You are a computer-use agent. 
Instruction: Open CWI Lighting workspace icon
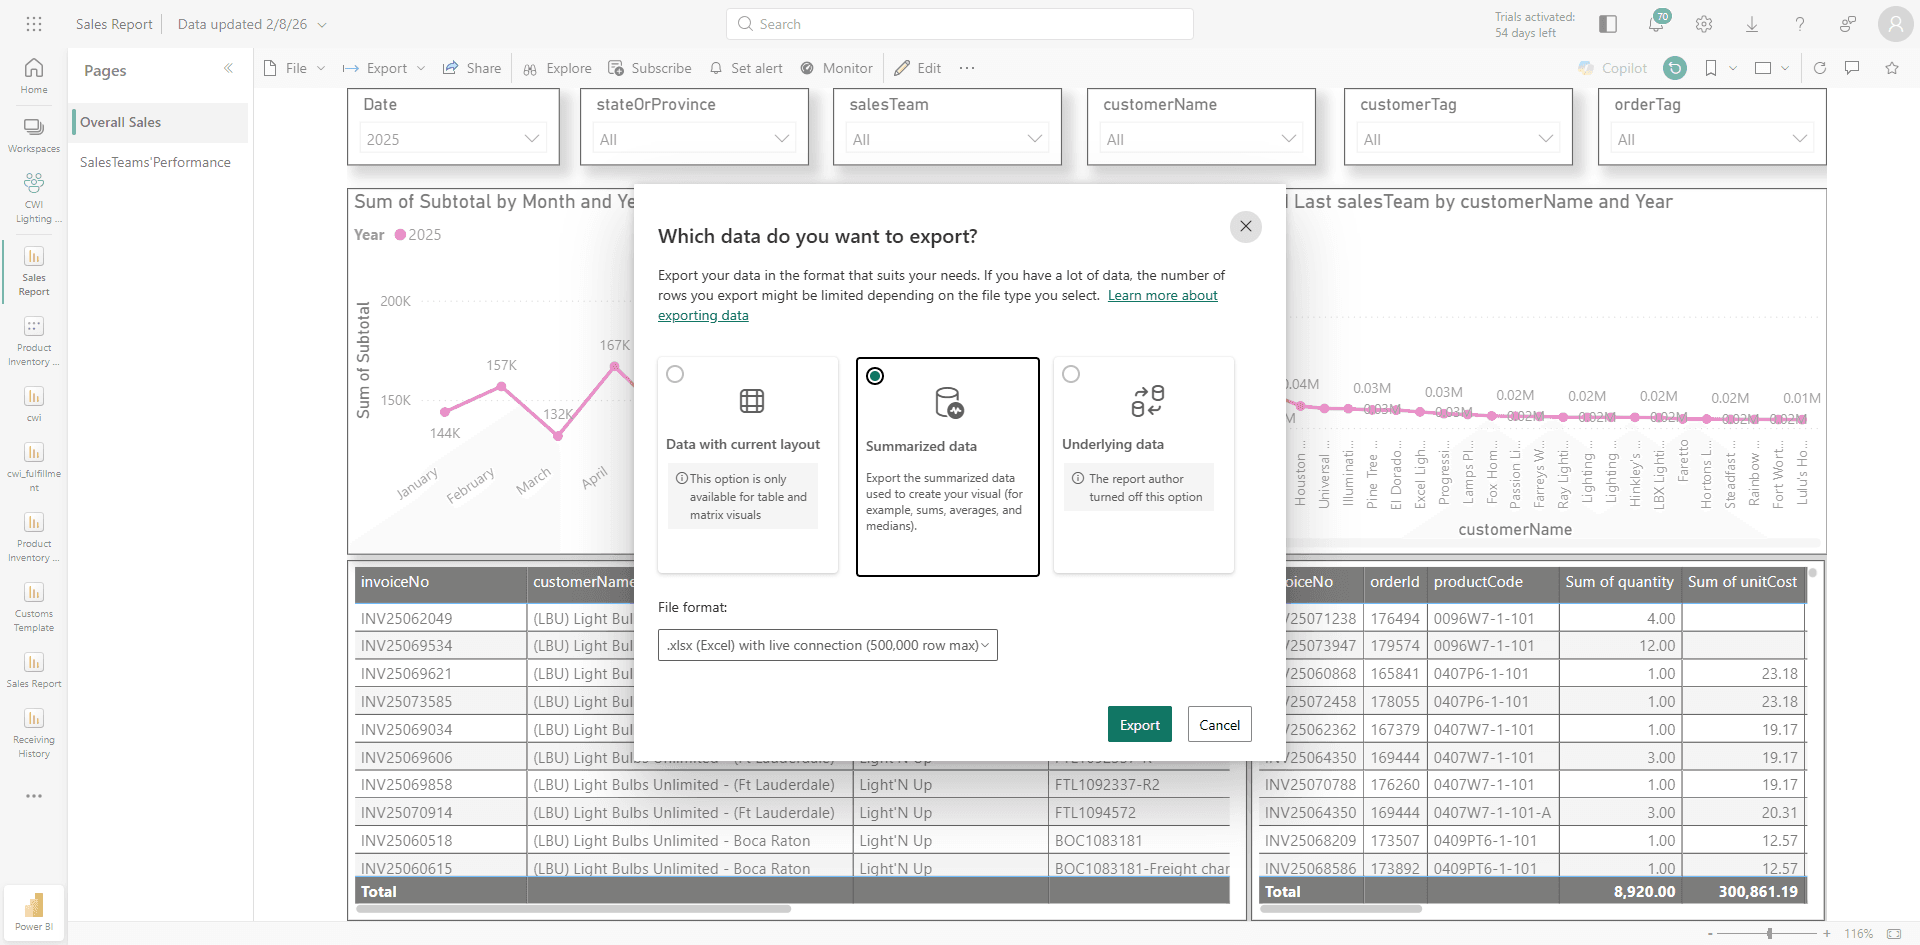(34, 197)
